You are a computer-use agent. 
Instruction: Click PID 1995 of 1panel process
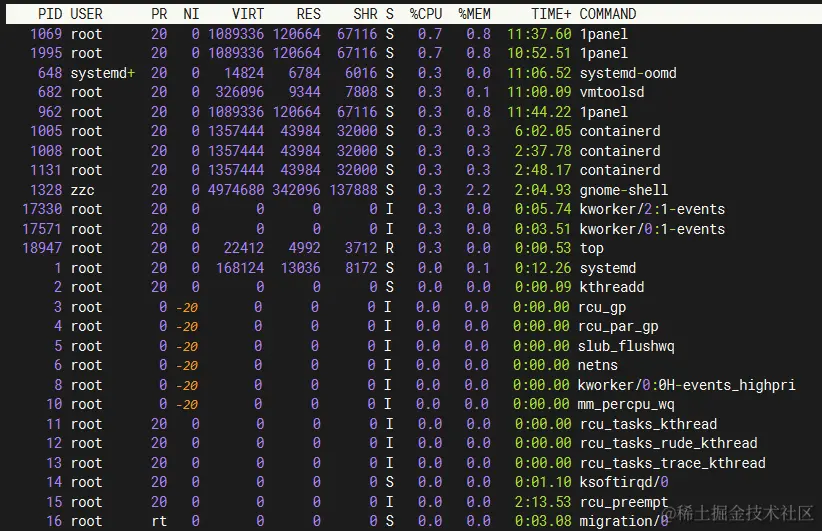46,53
